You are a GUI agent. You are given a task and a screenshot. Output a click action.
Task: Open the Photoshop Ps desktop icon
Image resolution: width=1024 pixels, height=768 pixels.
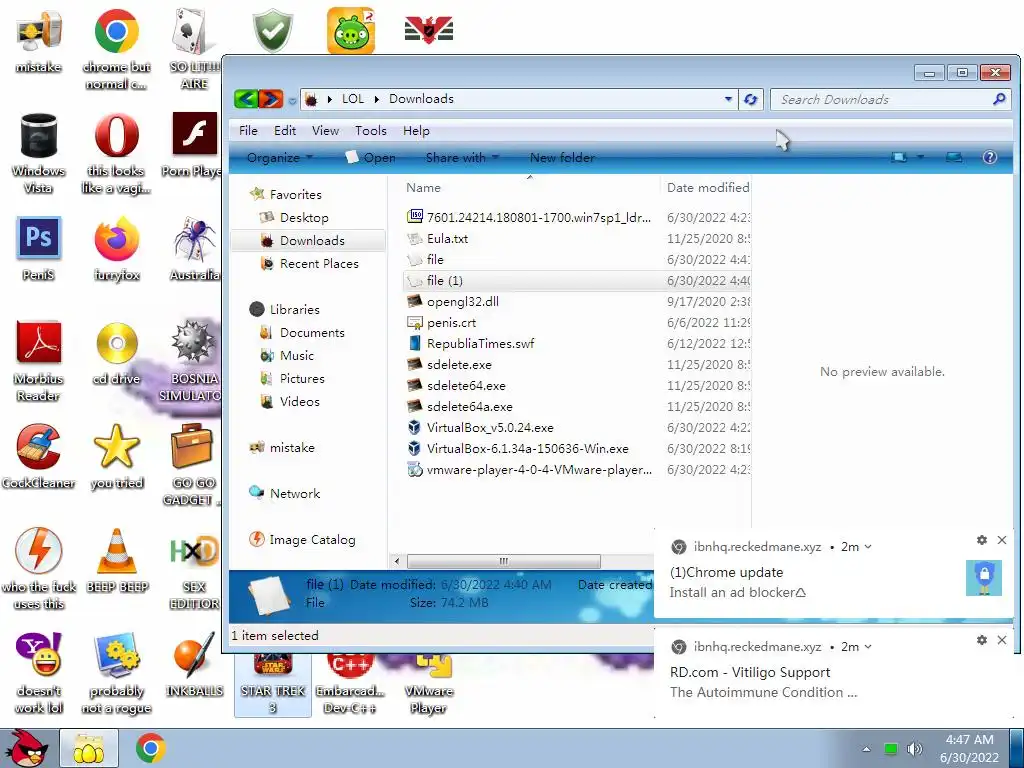(x=39, y=248)
